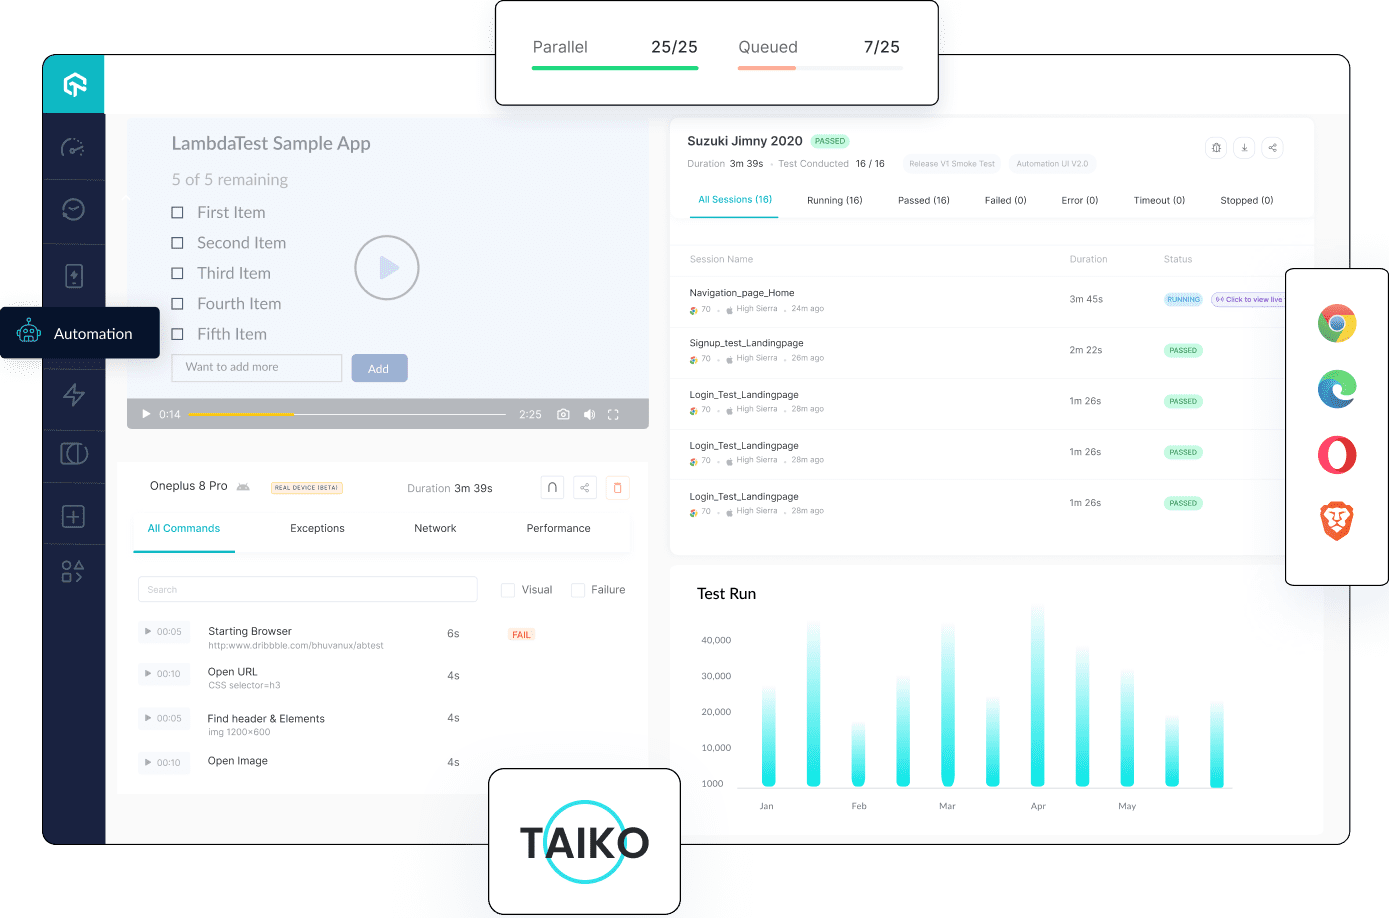Click the Add button

379,368
